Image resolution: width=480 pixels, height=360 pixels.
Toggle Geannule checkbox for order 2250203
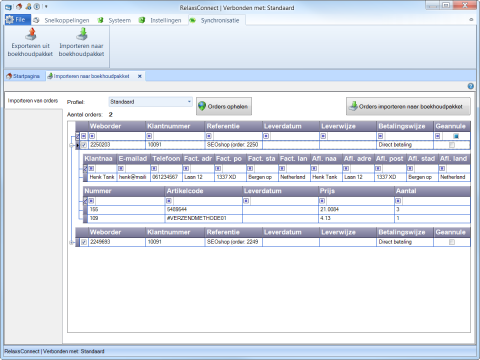452,145
